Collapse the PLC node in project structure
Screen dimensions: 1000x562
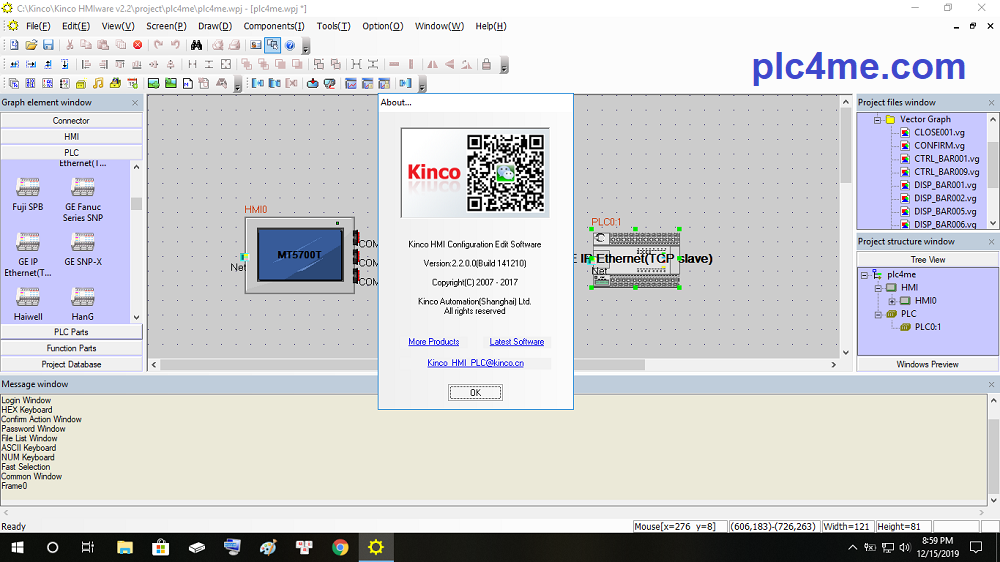tap(877, 313)
